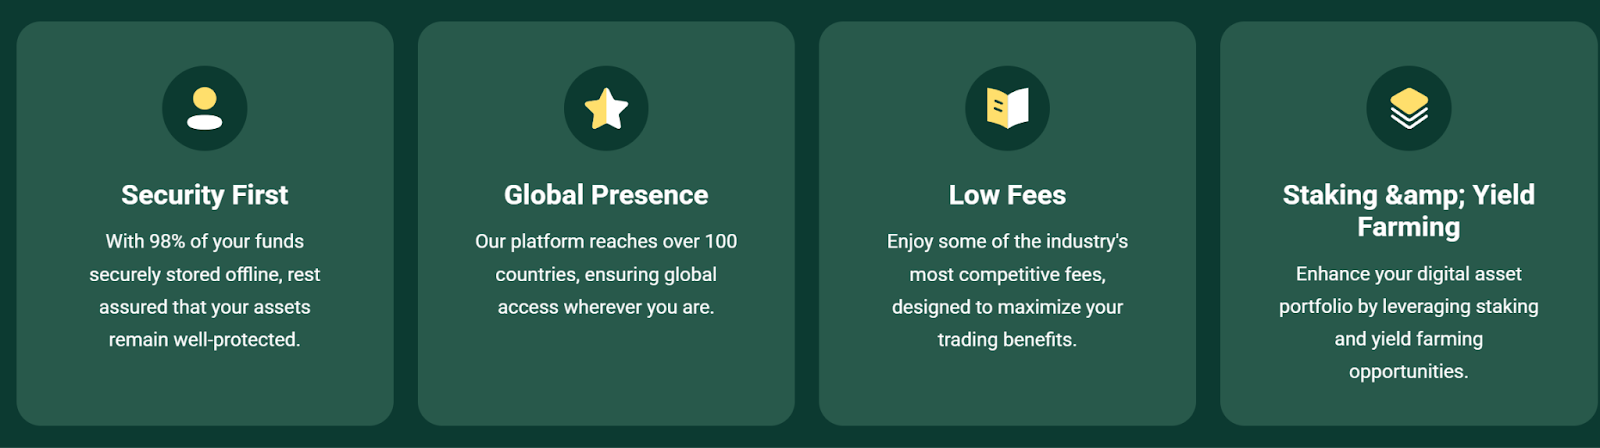Click the Global Presence description paragraph
The image size is (1600, 448).
coord(606,274)
